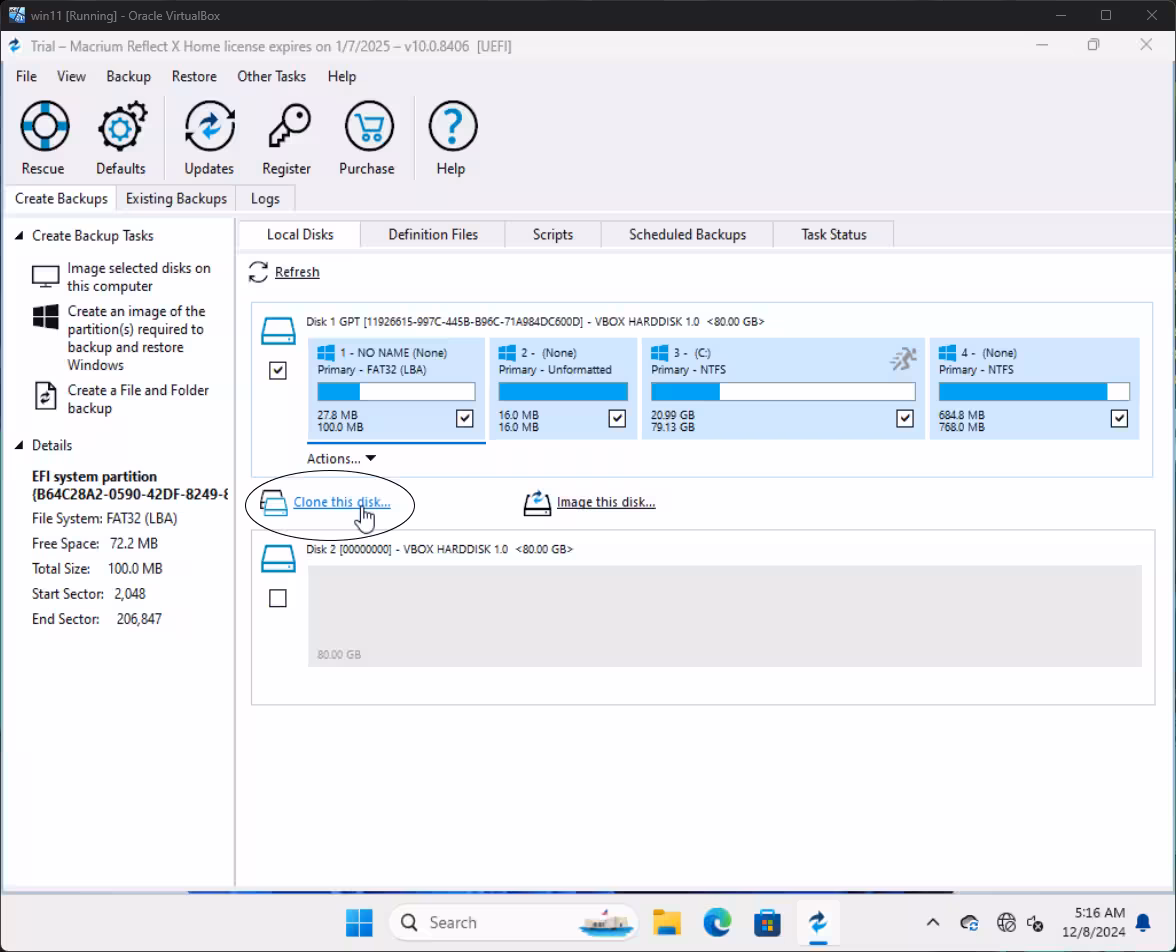This screenshot has height=952, width=1176.
Task: Switch to the Definition Files tab
Action: pos(433,235)
